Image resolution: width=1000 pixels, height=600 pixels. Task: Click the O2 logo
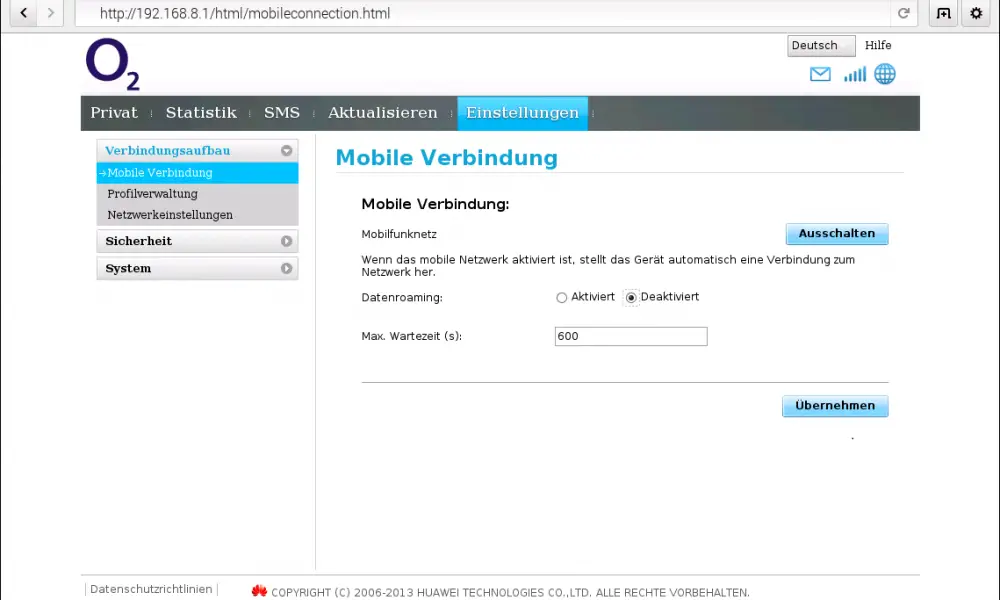point(112,64)
